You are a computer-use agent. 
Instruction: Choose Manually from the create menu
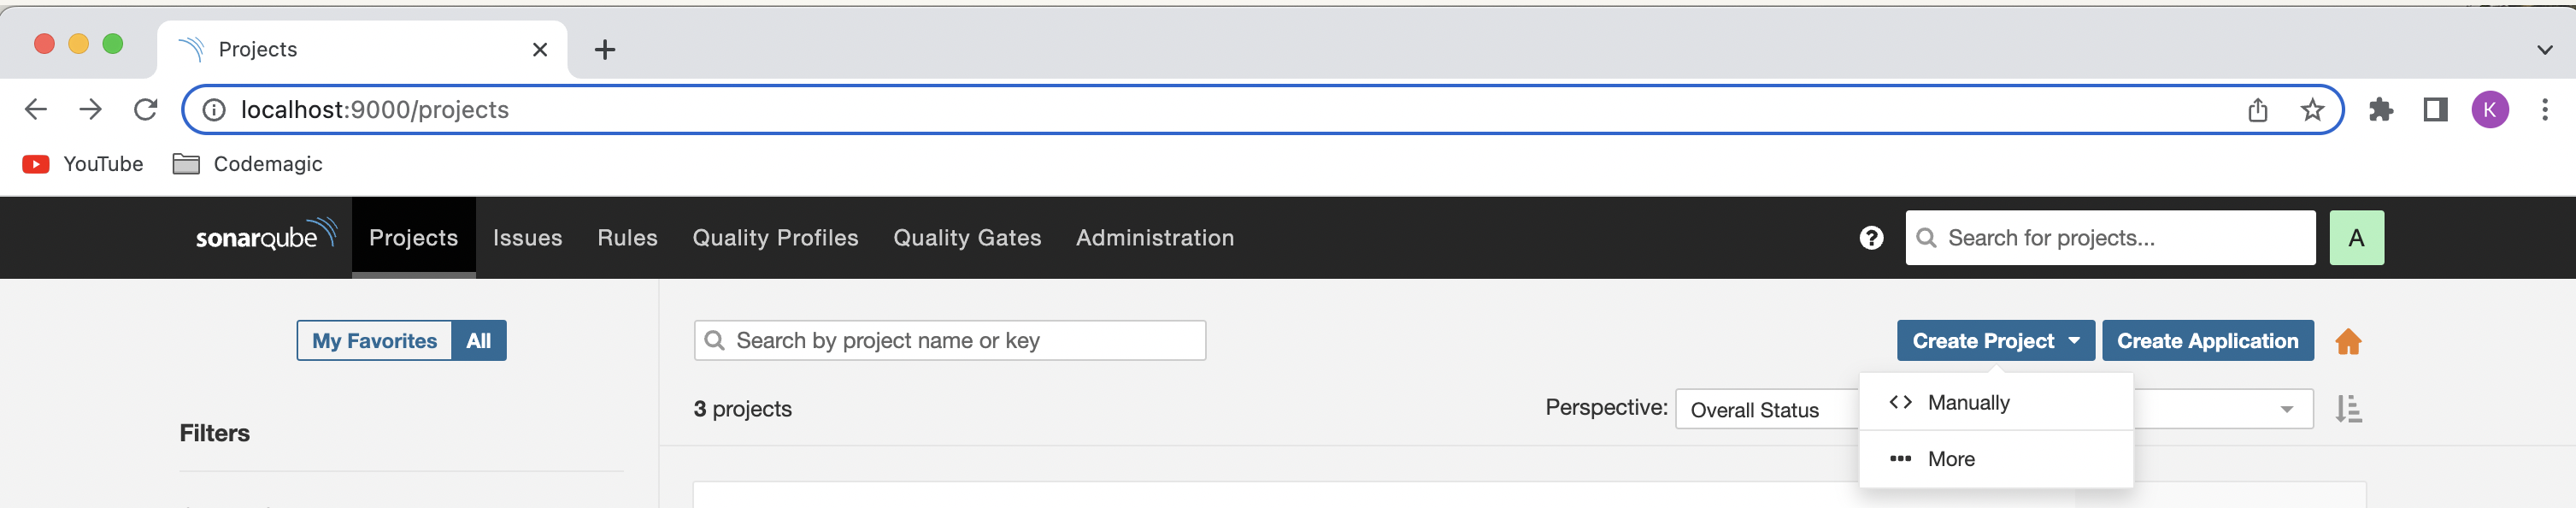pyautogui.click(x=1968, y=403)
